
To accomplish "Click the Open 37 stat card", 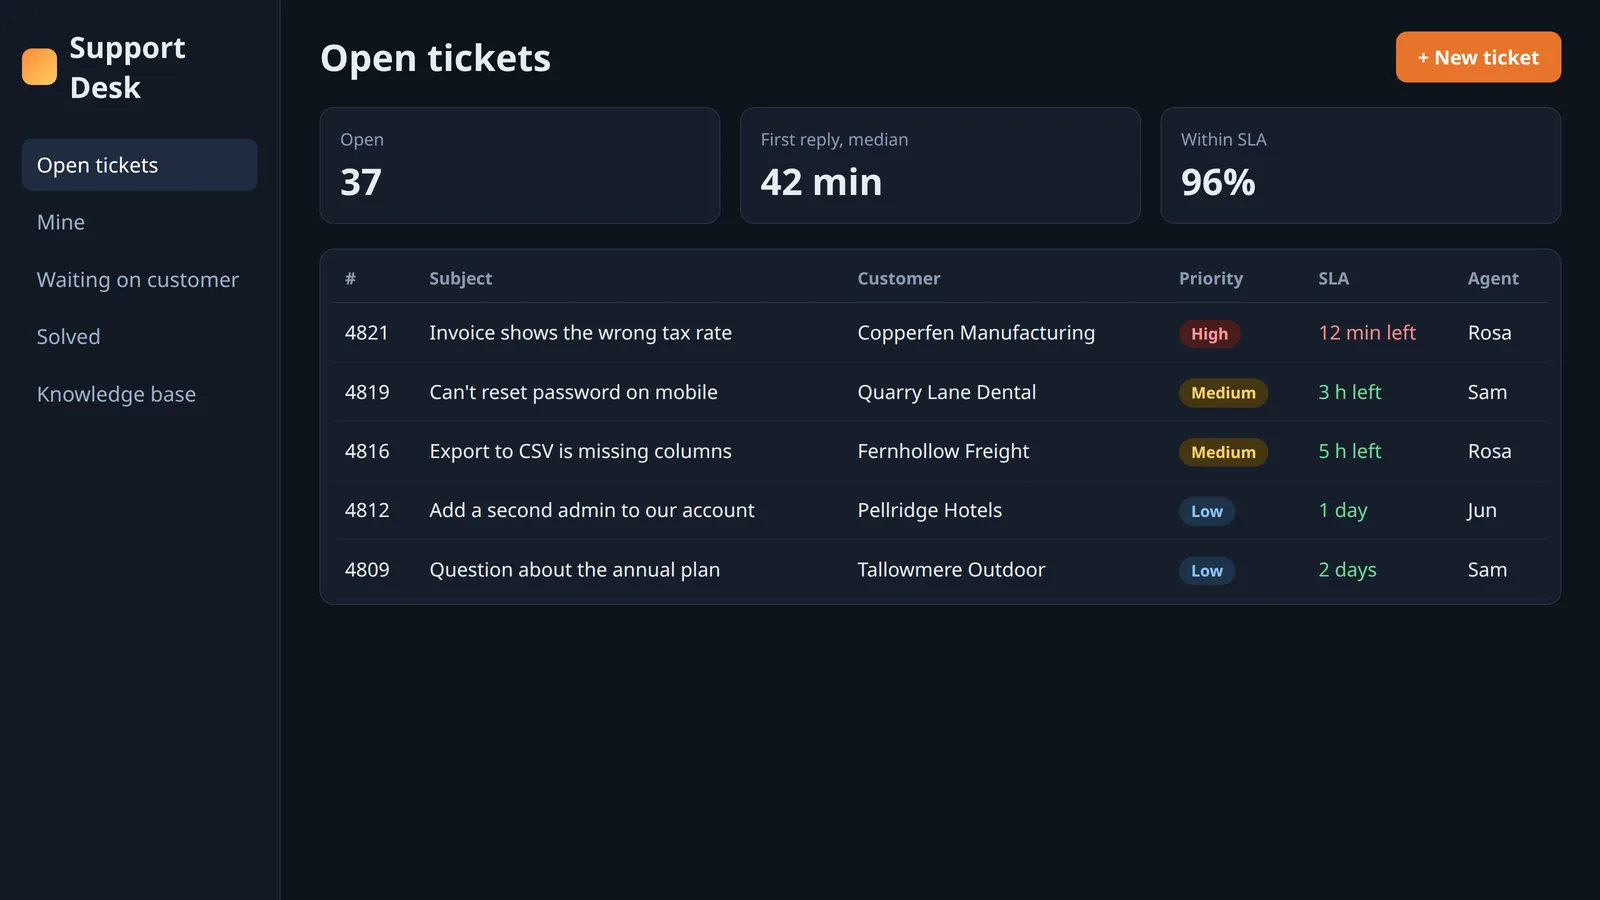I will pos(520,165).
